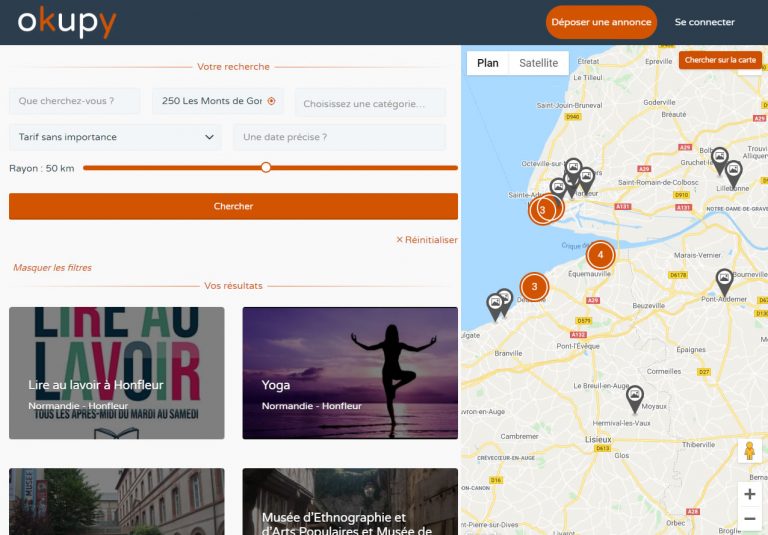Screen dimensions: 768x535
Task: Click the Rayon slider handle
Action: pos(265,168)
